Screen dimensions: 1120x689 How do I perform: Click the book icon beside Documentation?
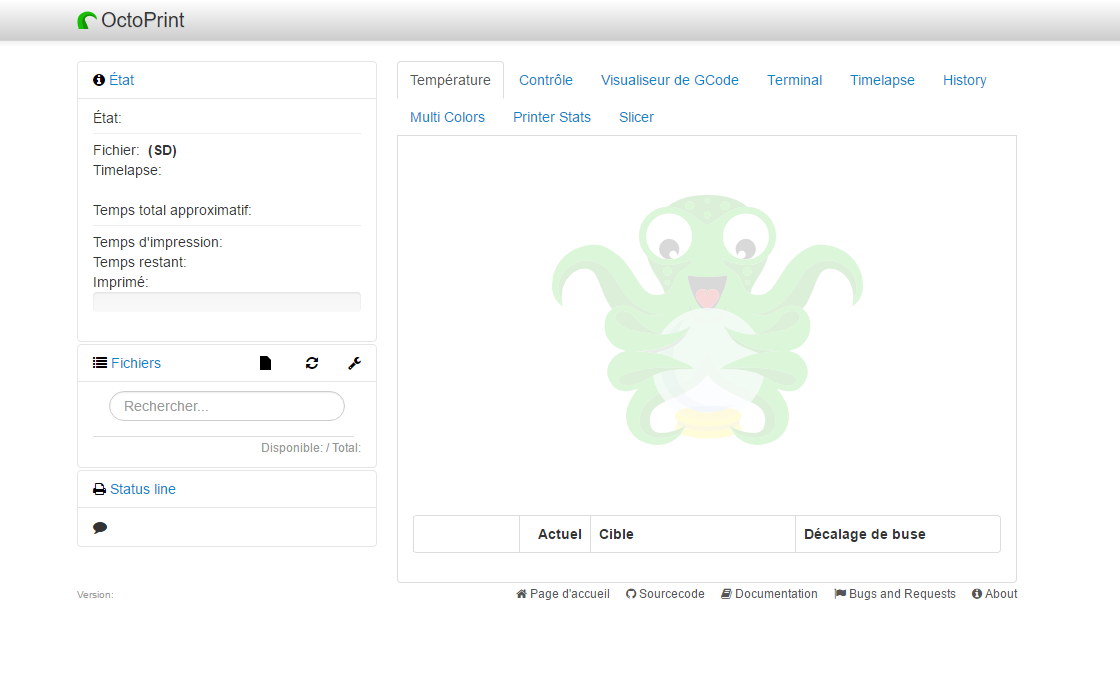click(x=726, y=594)
